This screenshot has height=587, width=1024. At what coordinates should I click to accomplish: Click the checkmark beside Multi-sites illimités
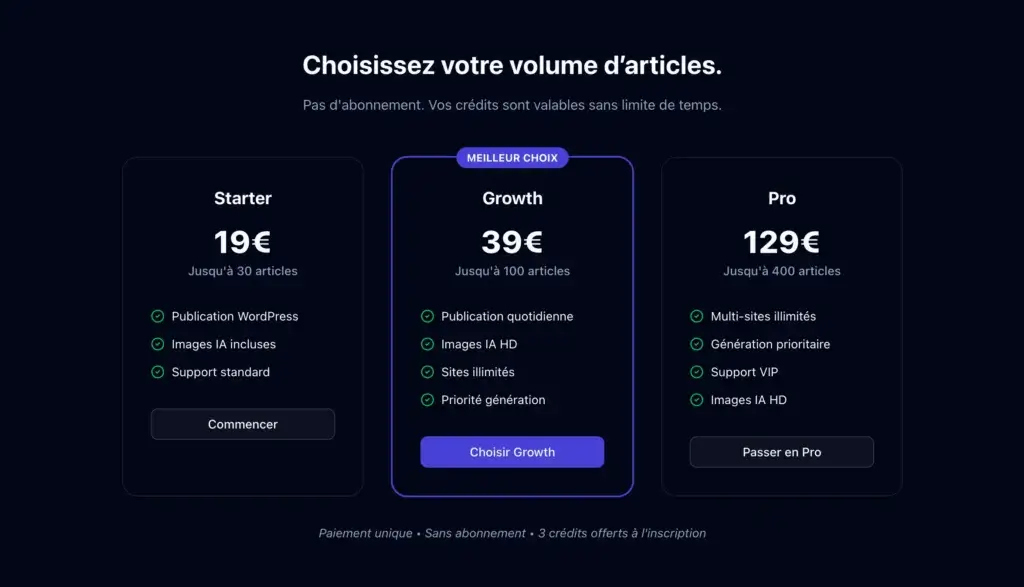click(x=697, y=316)
